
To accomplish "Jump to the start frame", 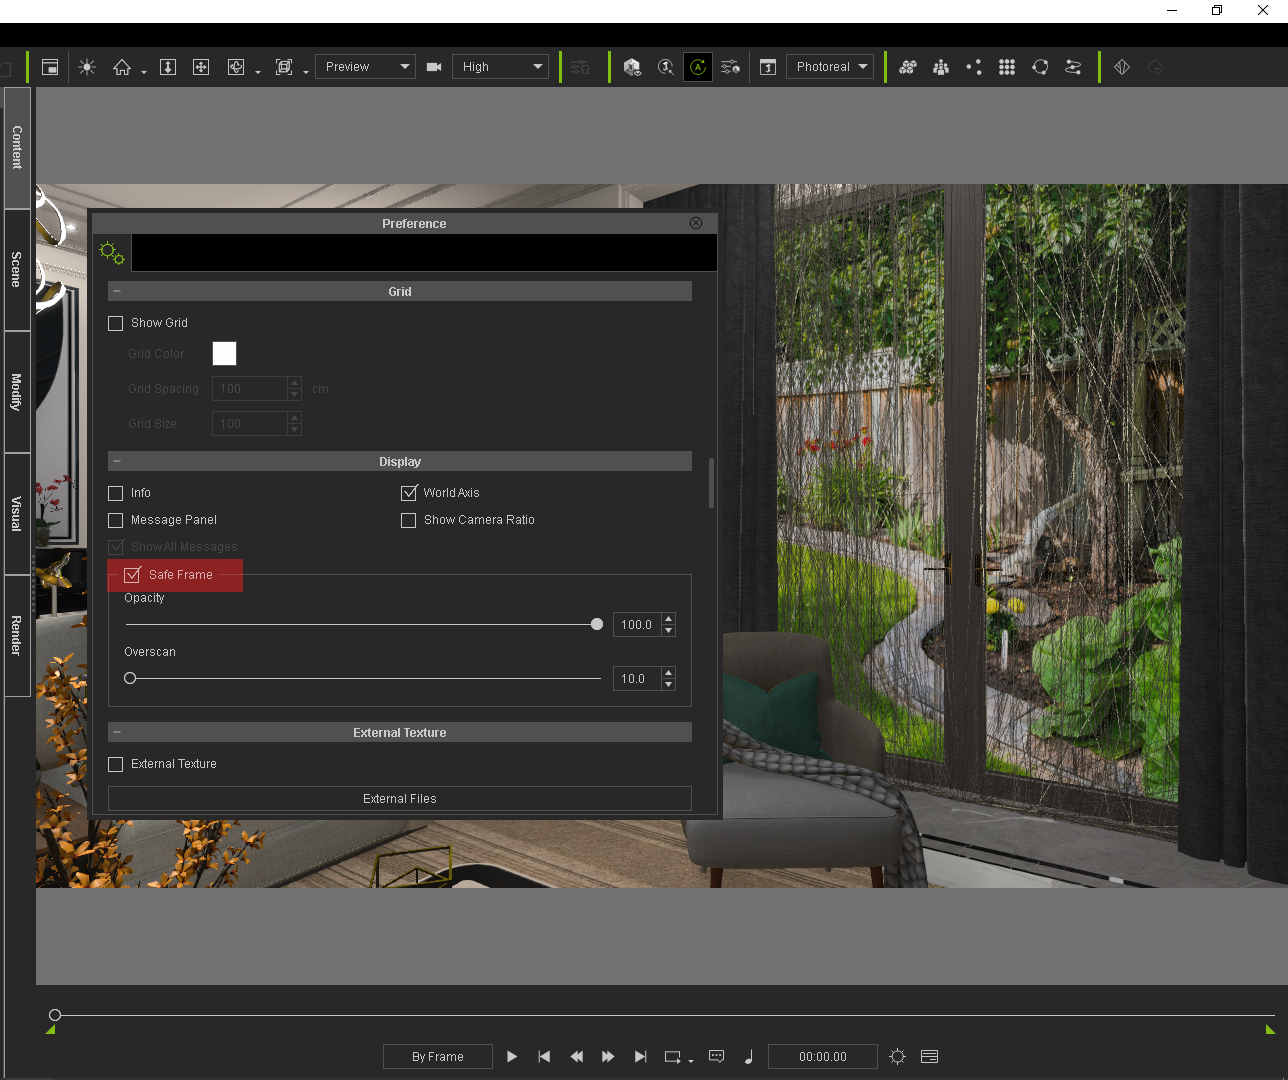I will click(544, 1056).
